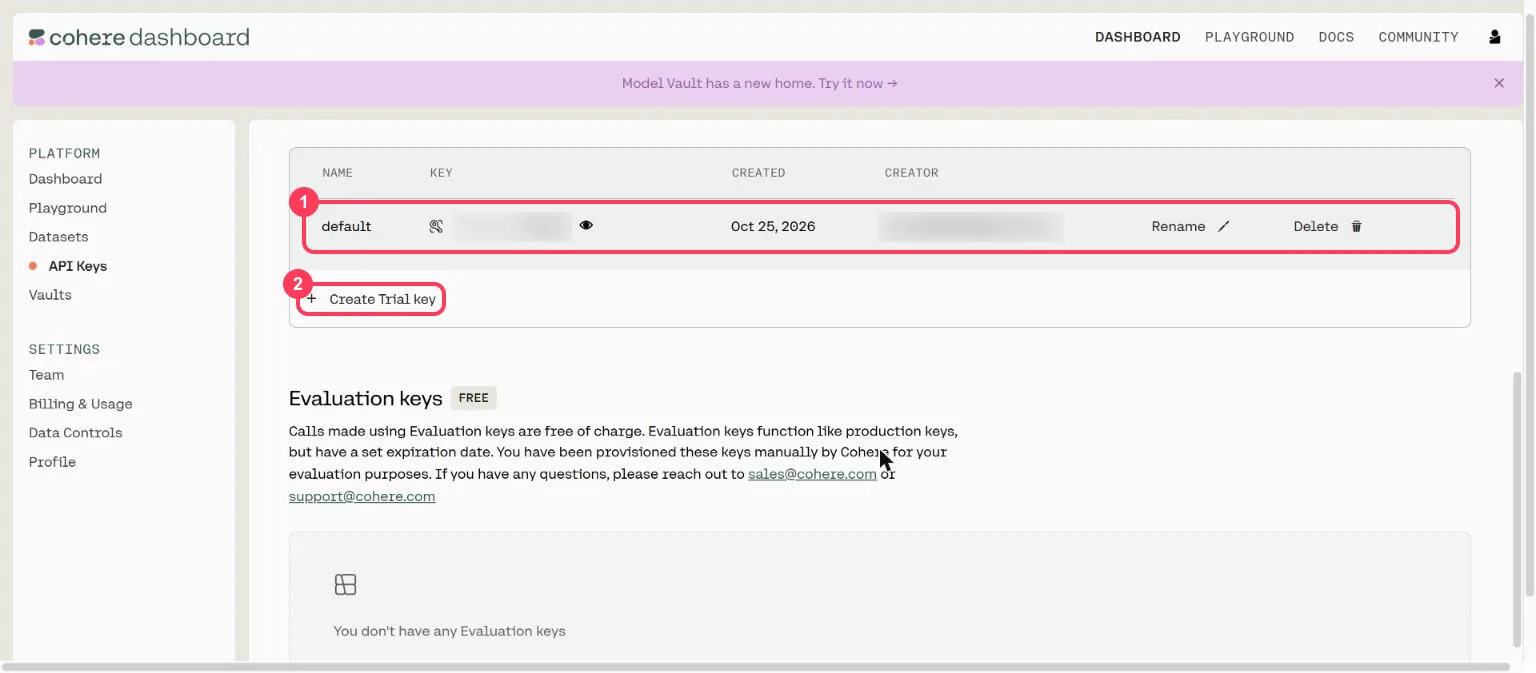Click the Oct 25, 2026 created date

[773, 227]
